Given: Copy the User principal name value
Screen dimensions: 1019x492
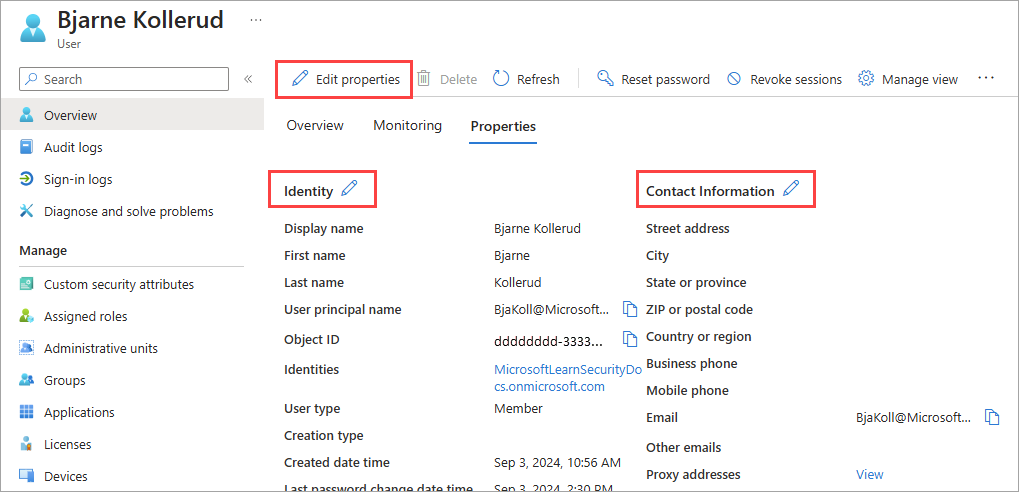Looking at the screenshot, I should click(630, 308).
